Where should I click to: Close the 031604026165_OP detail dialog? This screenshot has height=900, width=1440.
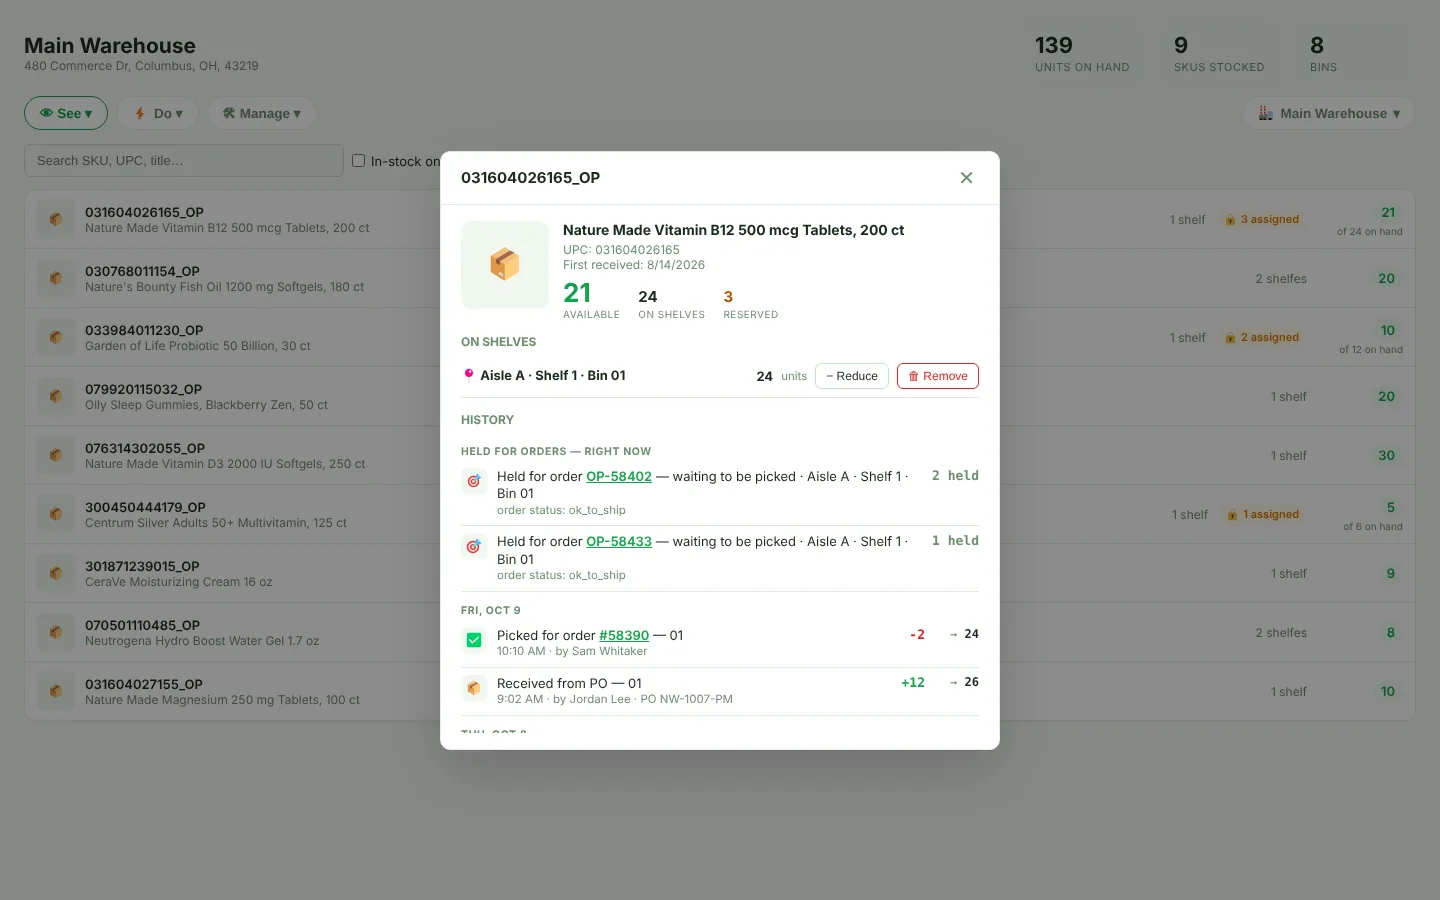pyautogui.click(x=966, y=178)
